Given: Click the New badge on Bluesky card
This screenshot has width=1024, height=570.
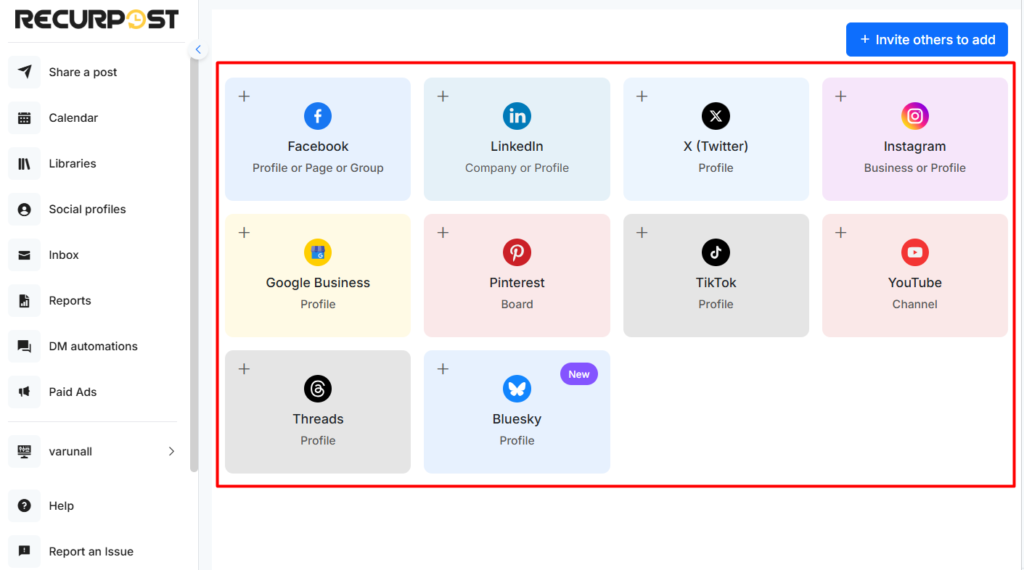Looking at the screenshot, I should tap(579, 374).
